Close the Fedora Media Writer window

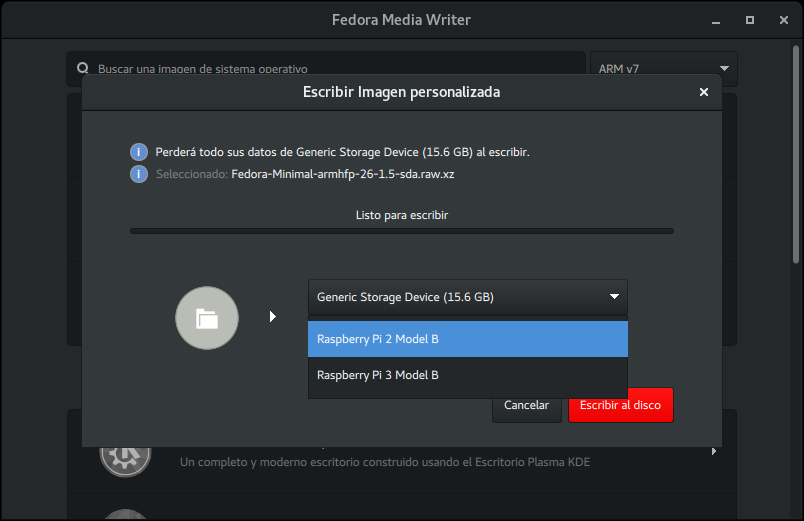point(783,20)
